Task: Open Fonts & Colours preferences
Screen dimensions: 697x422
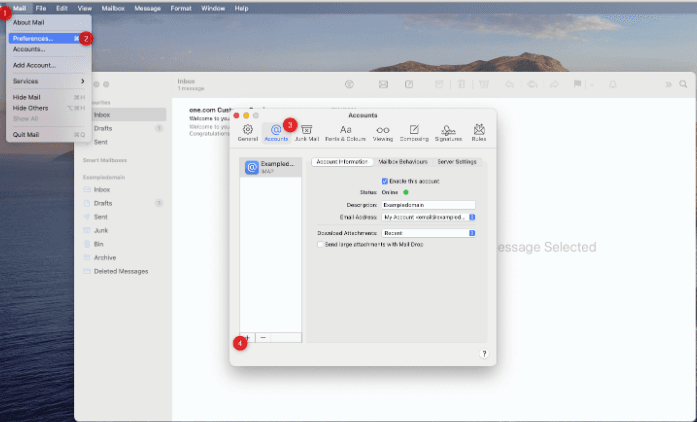Action: tap(346, 132)
